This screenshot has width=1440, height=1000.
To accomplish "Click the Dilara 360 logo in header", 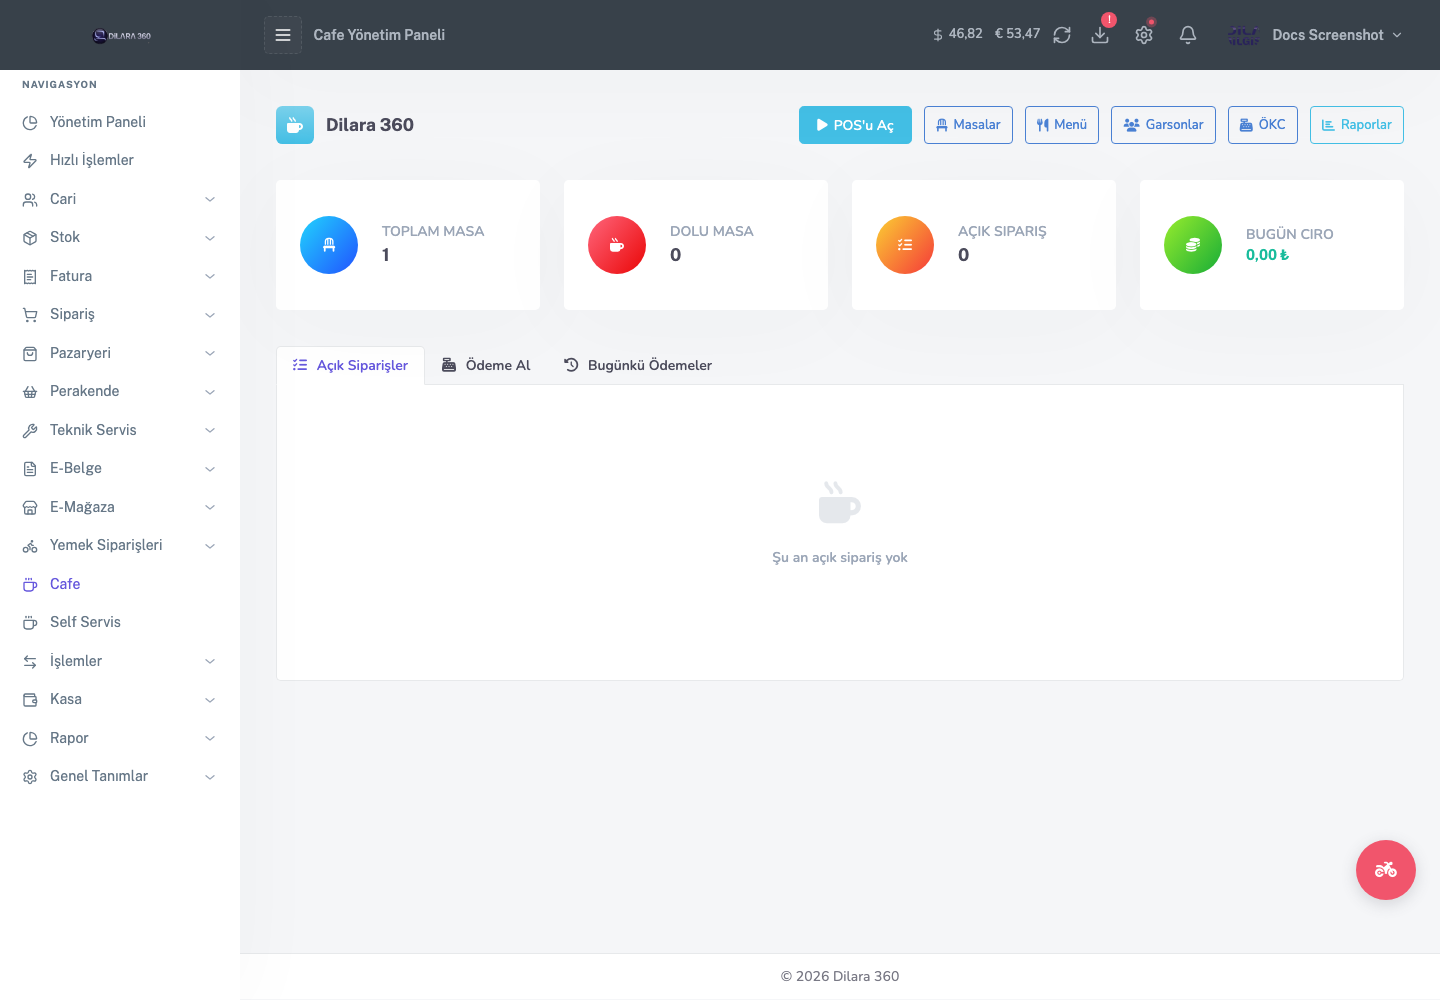I will point(121,35).
